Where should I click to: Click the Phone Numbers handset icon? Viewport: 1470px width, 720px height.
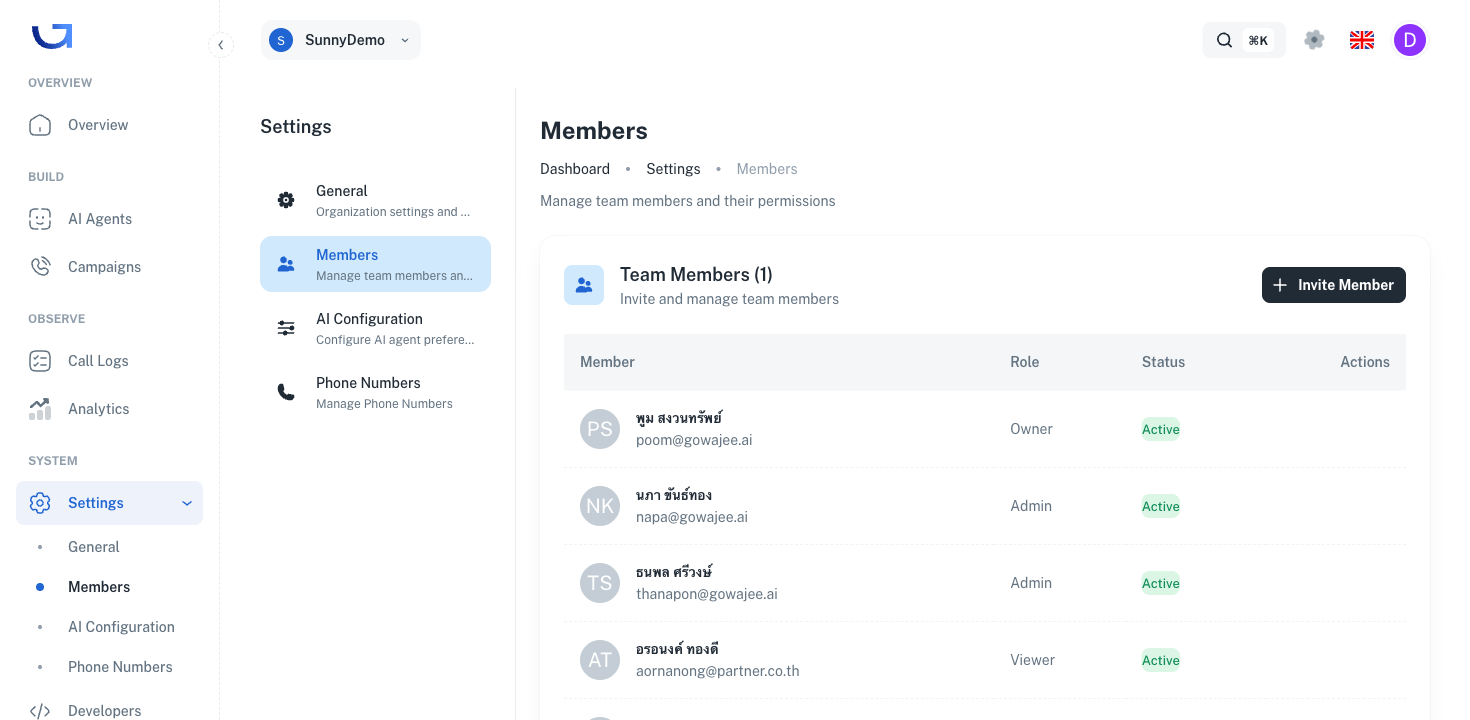pos(286,392)
